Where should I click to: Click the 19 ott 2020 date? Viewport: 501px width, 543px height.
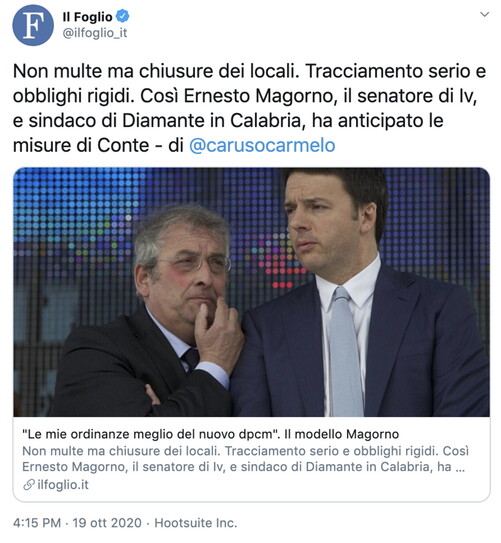pyautogui.click(x=107, y=523)
